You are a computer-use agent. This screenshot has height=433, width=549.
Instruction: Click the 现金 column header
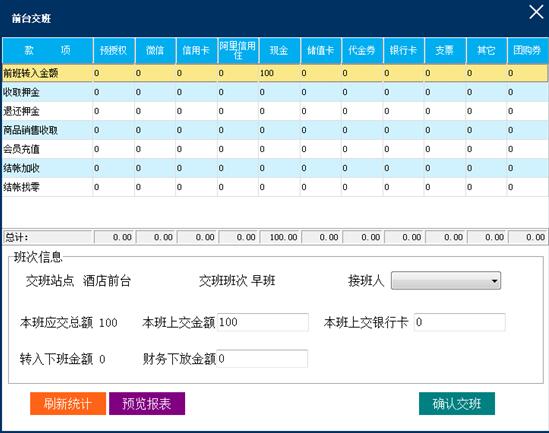pyautogui.click(x=279, y=50)
